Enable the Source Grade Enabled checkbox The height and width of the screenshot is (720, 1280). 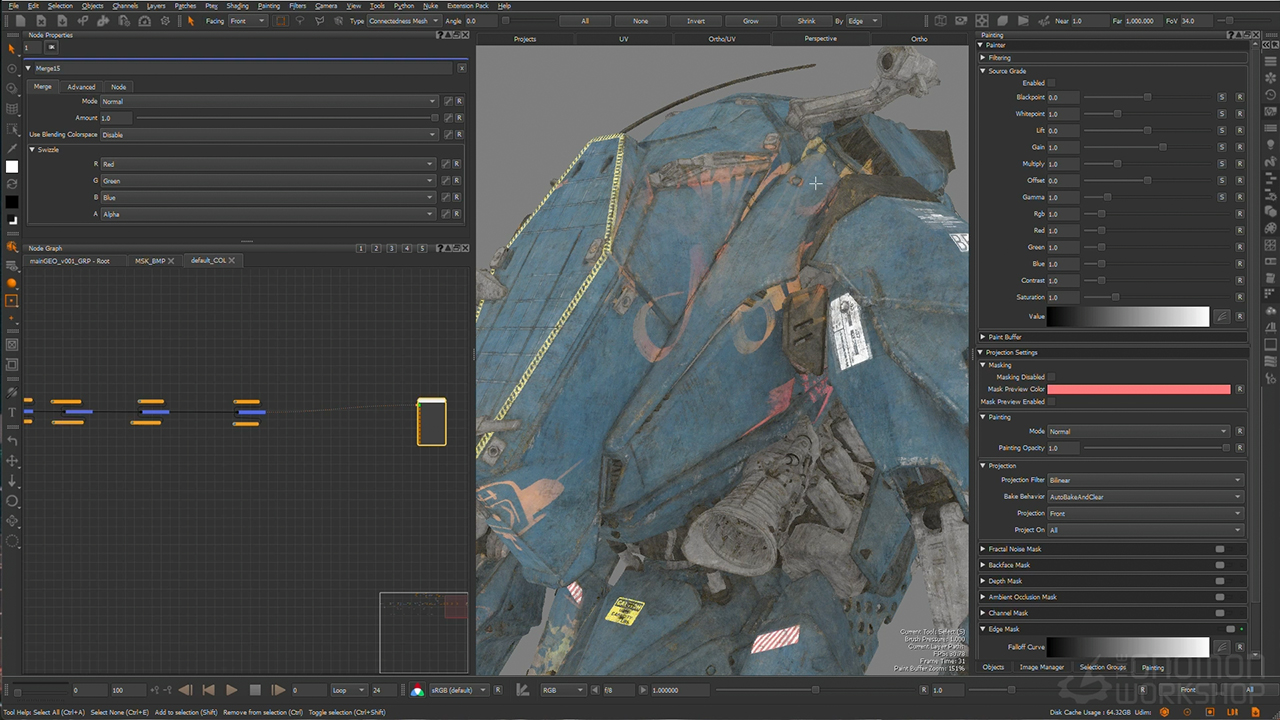pos(1051,83)
